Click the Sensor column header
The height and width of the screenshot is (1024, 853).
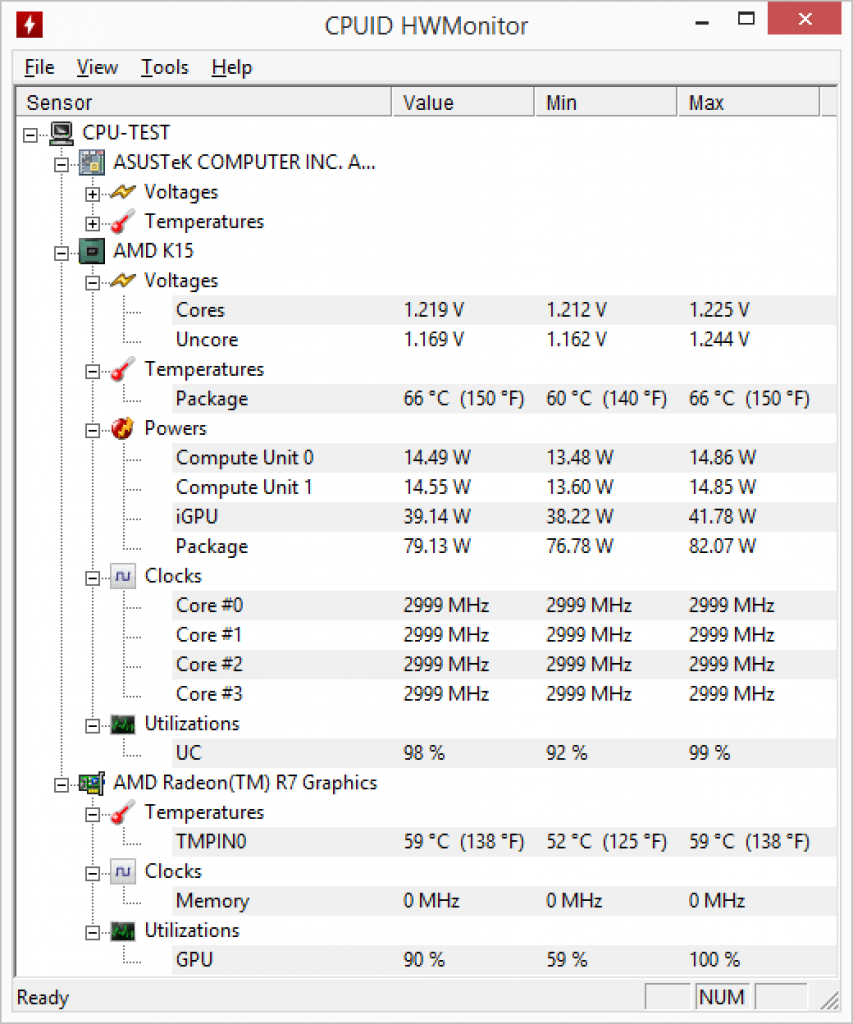click(x=204, y=103)
